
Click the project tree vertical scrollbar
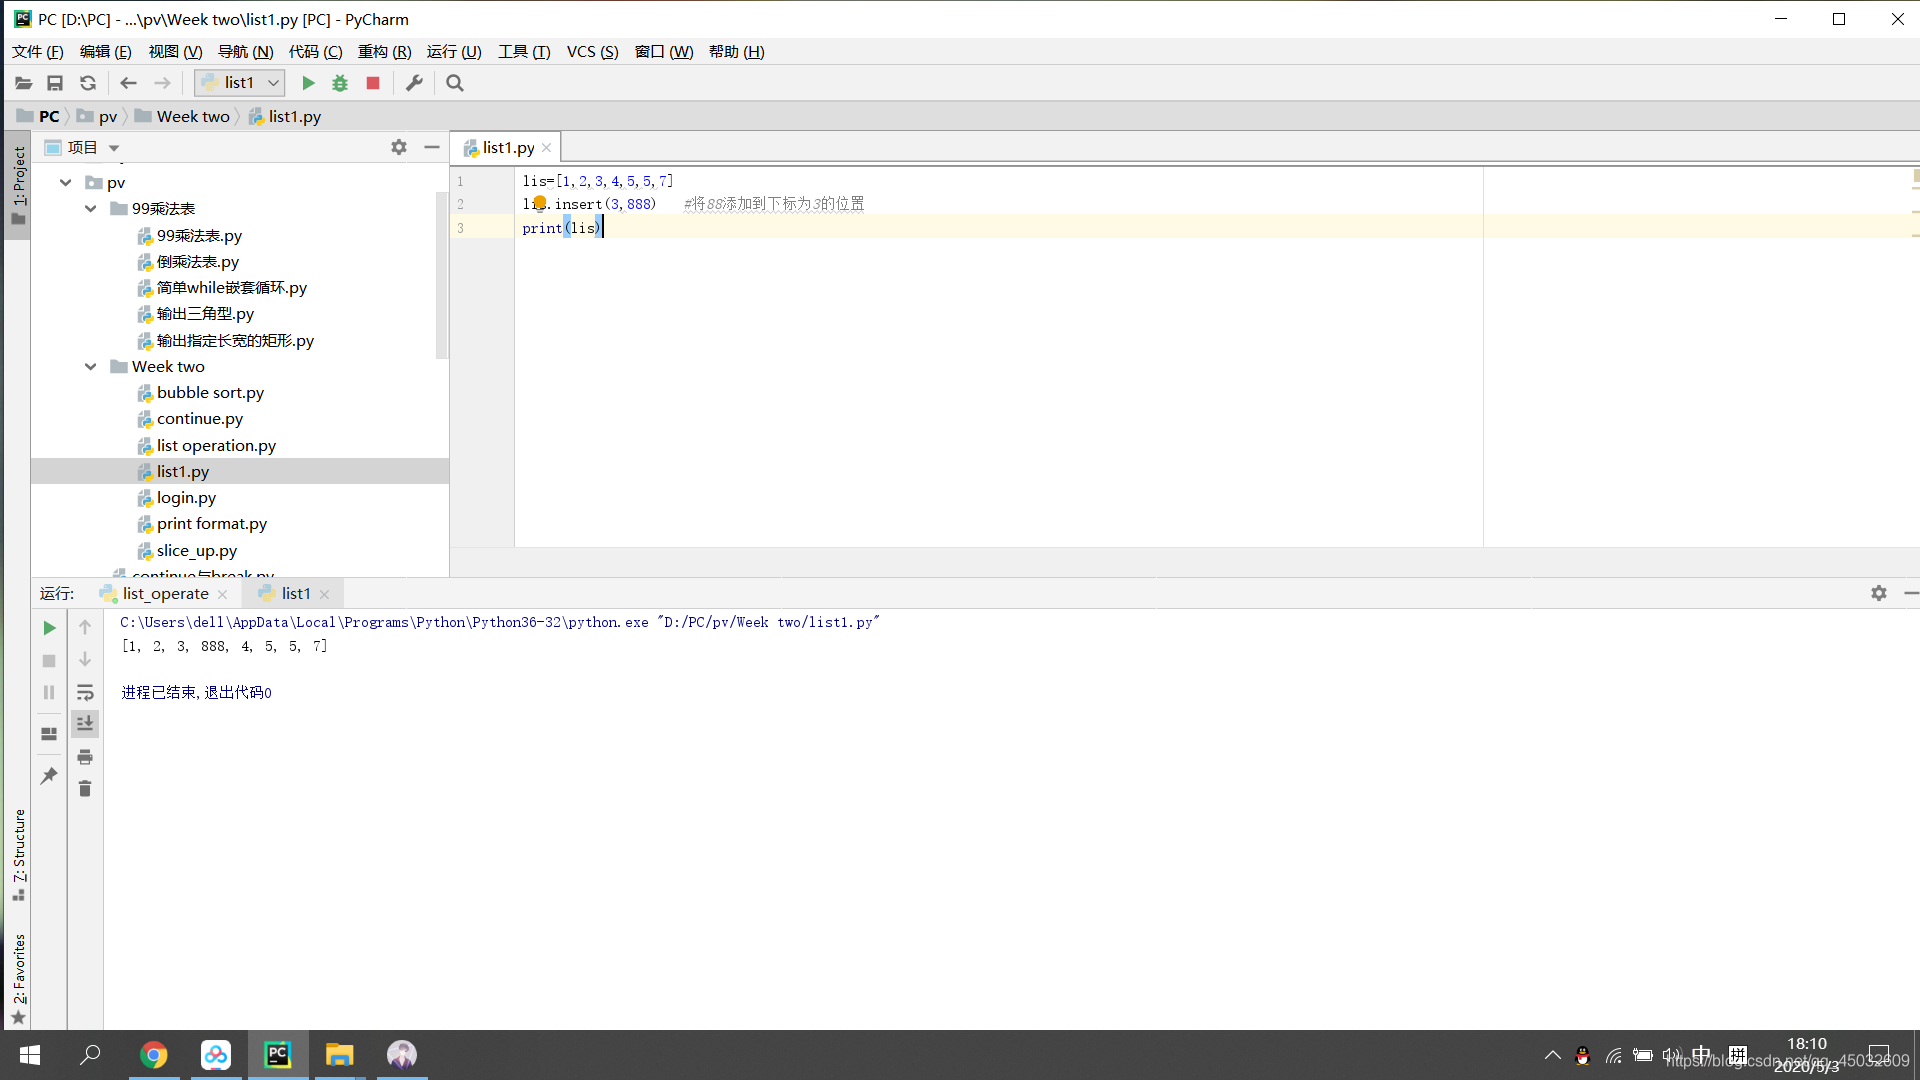442,275
